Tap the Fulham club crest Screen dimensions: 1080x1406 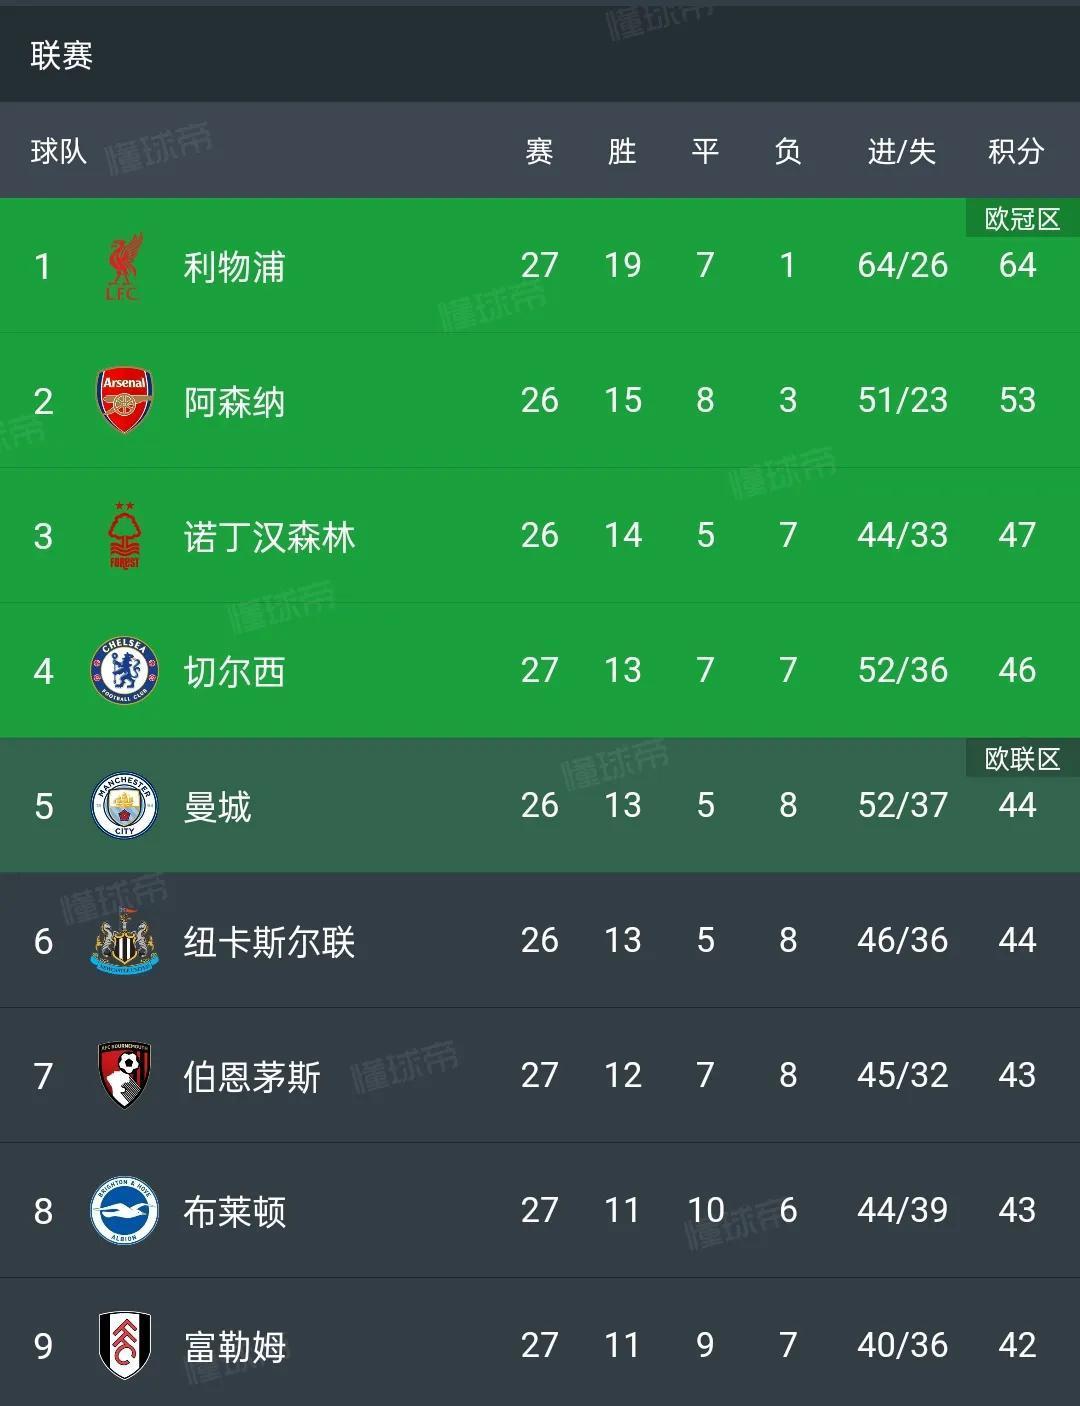point(124,1346)
